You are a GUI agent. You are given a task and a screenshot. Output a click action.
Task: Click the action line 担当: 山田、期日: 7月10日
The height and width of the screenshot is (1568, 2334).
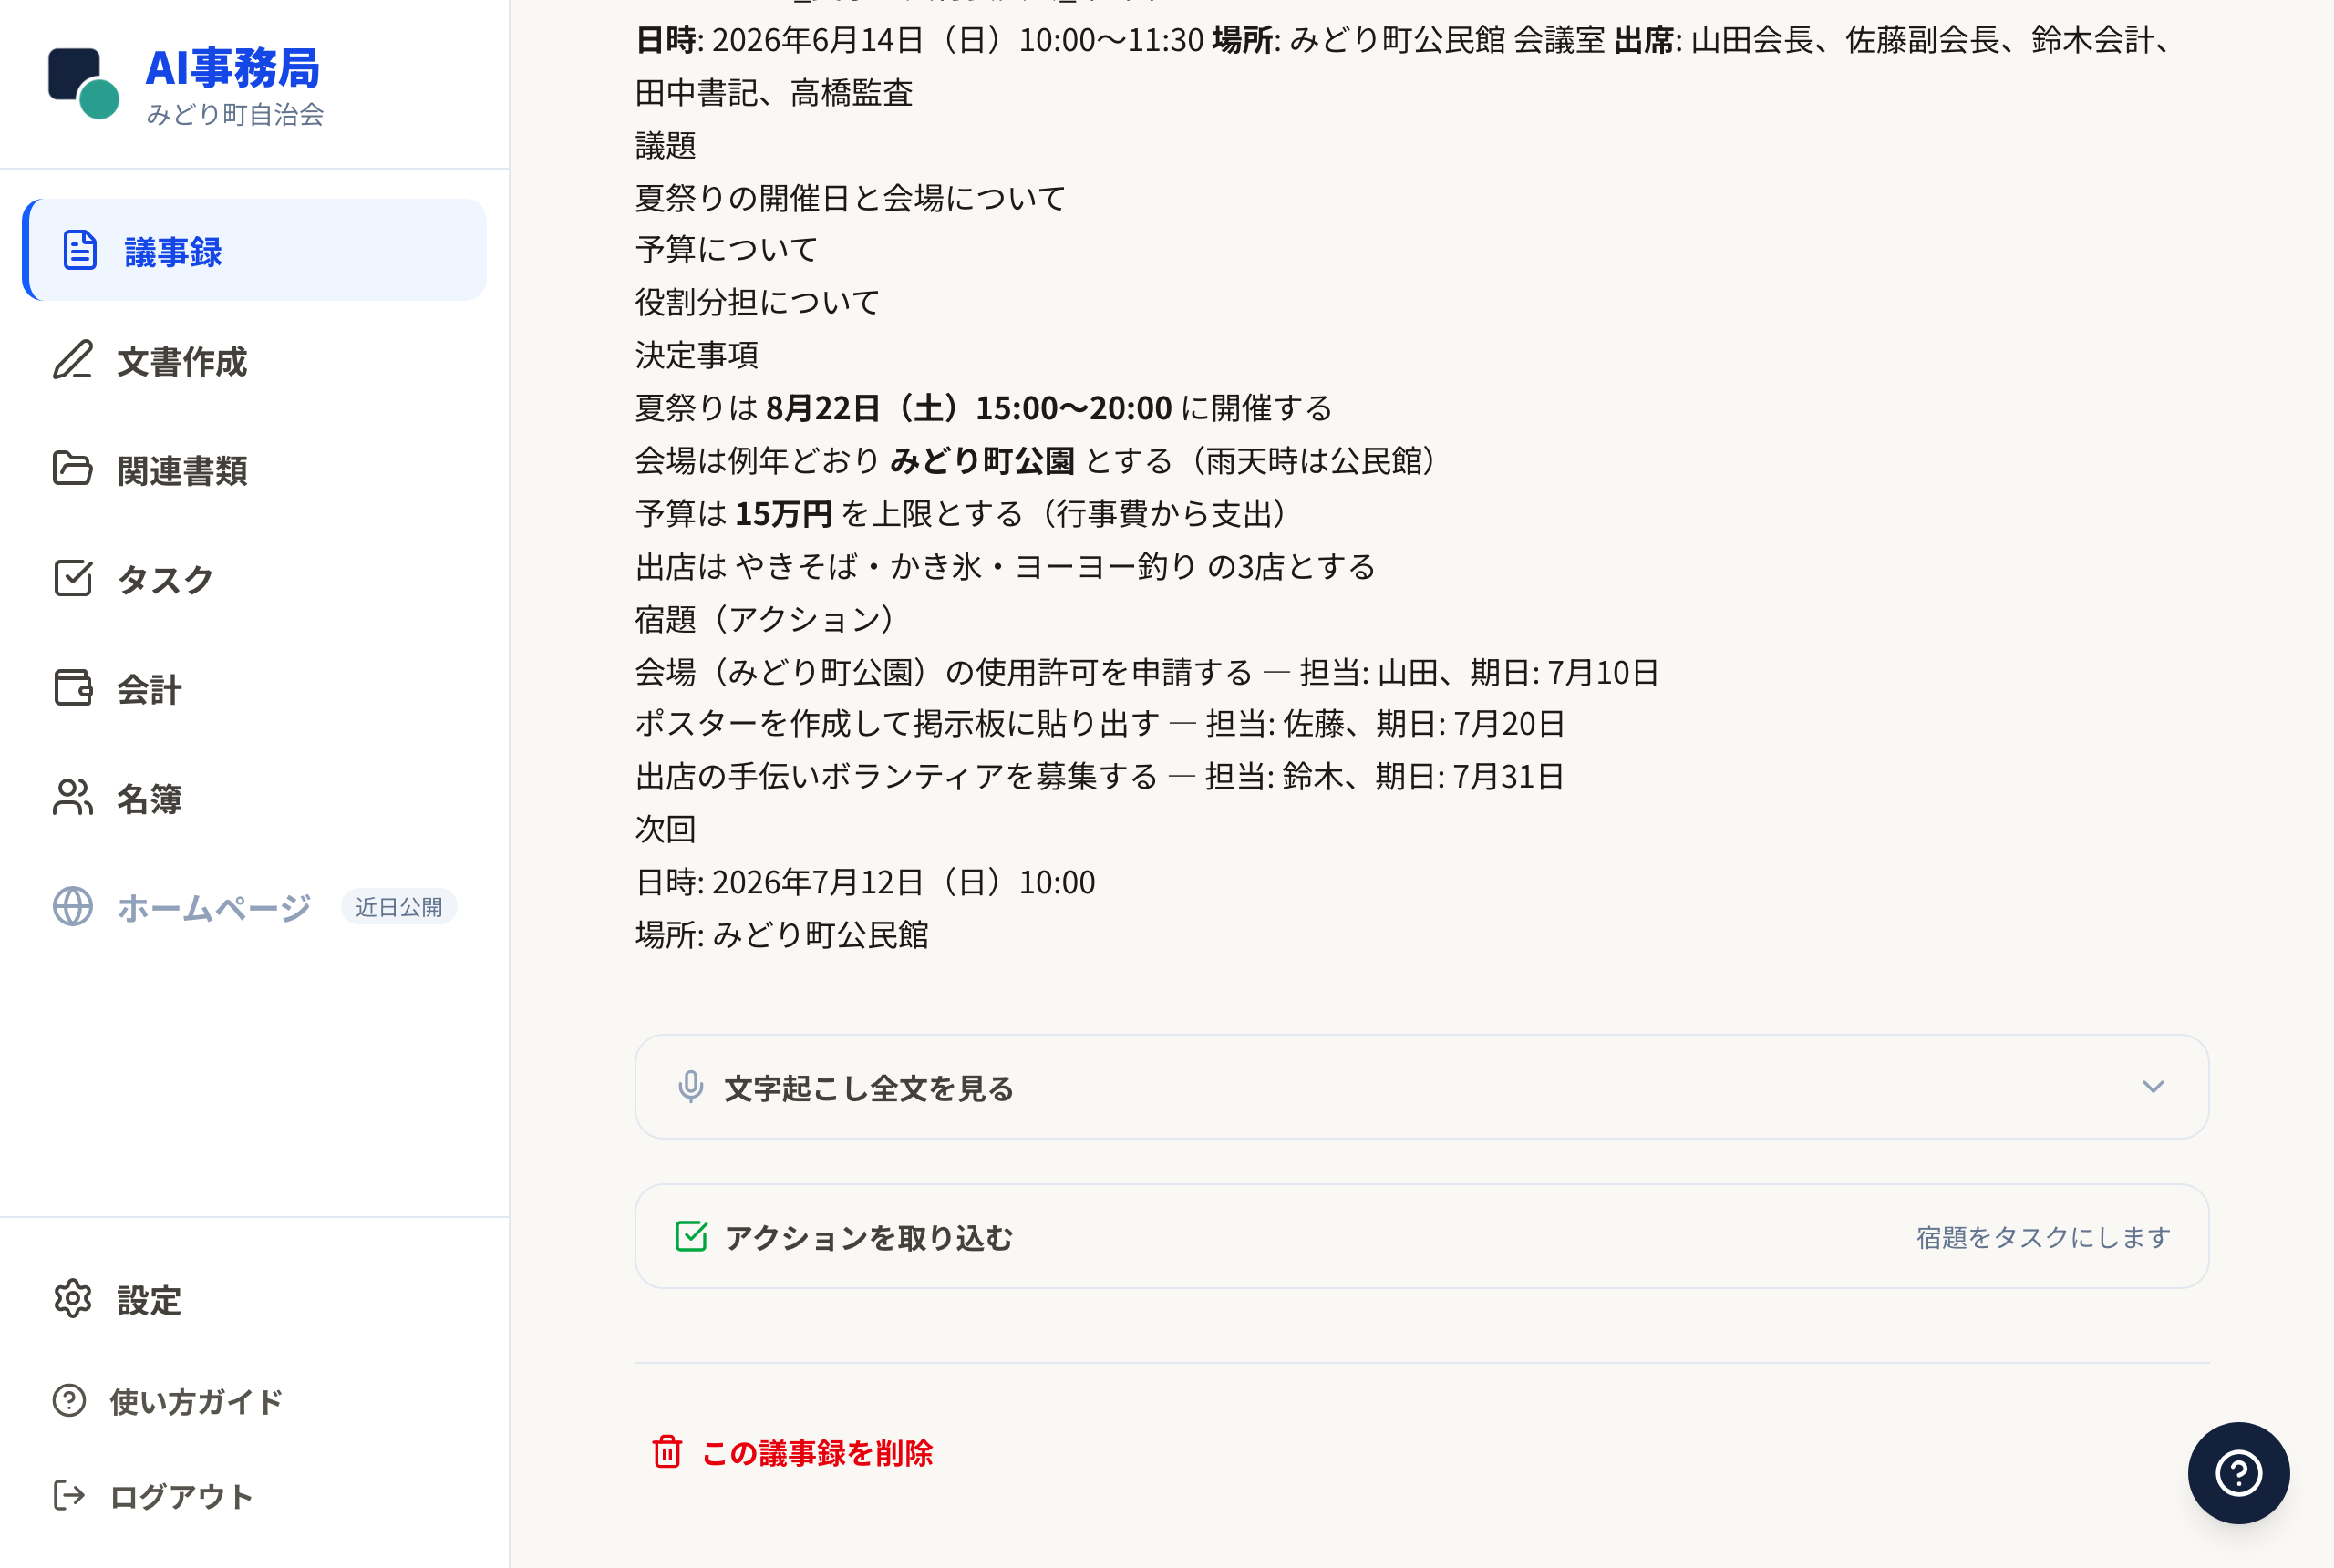coord(1147,672)
